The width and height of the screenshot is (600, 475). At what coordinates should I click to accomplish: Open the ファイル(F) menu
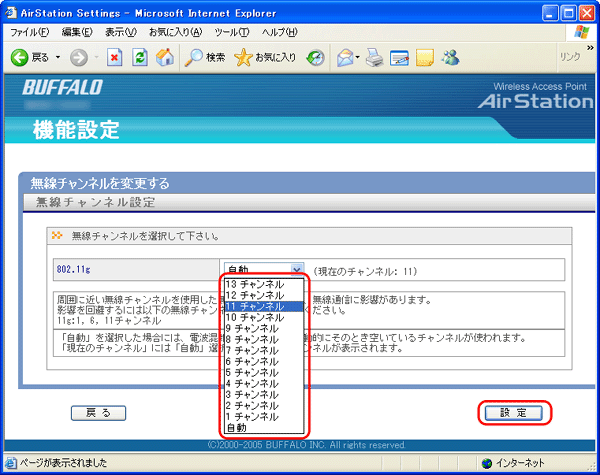(30, 33)
